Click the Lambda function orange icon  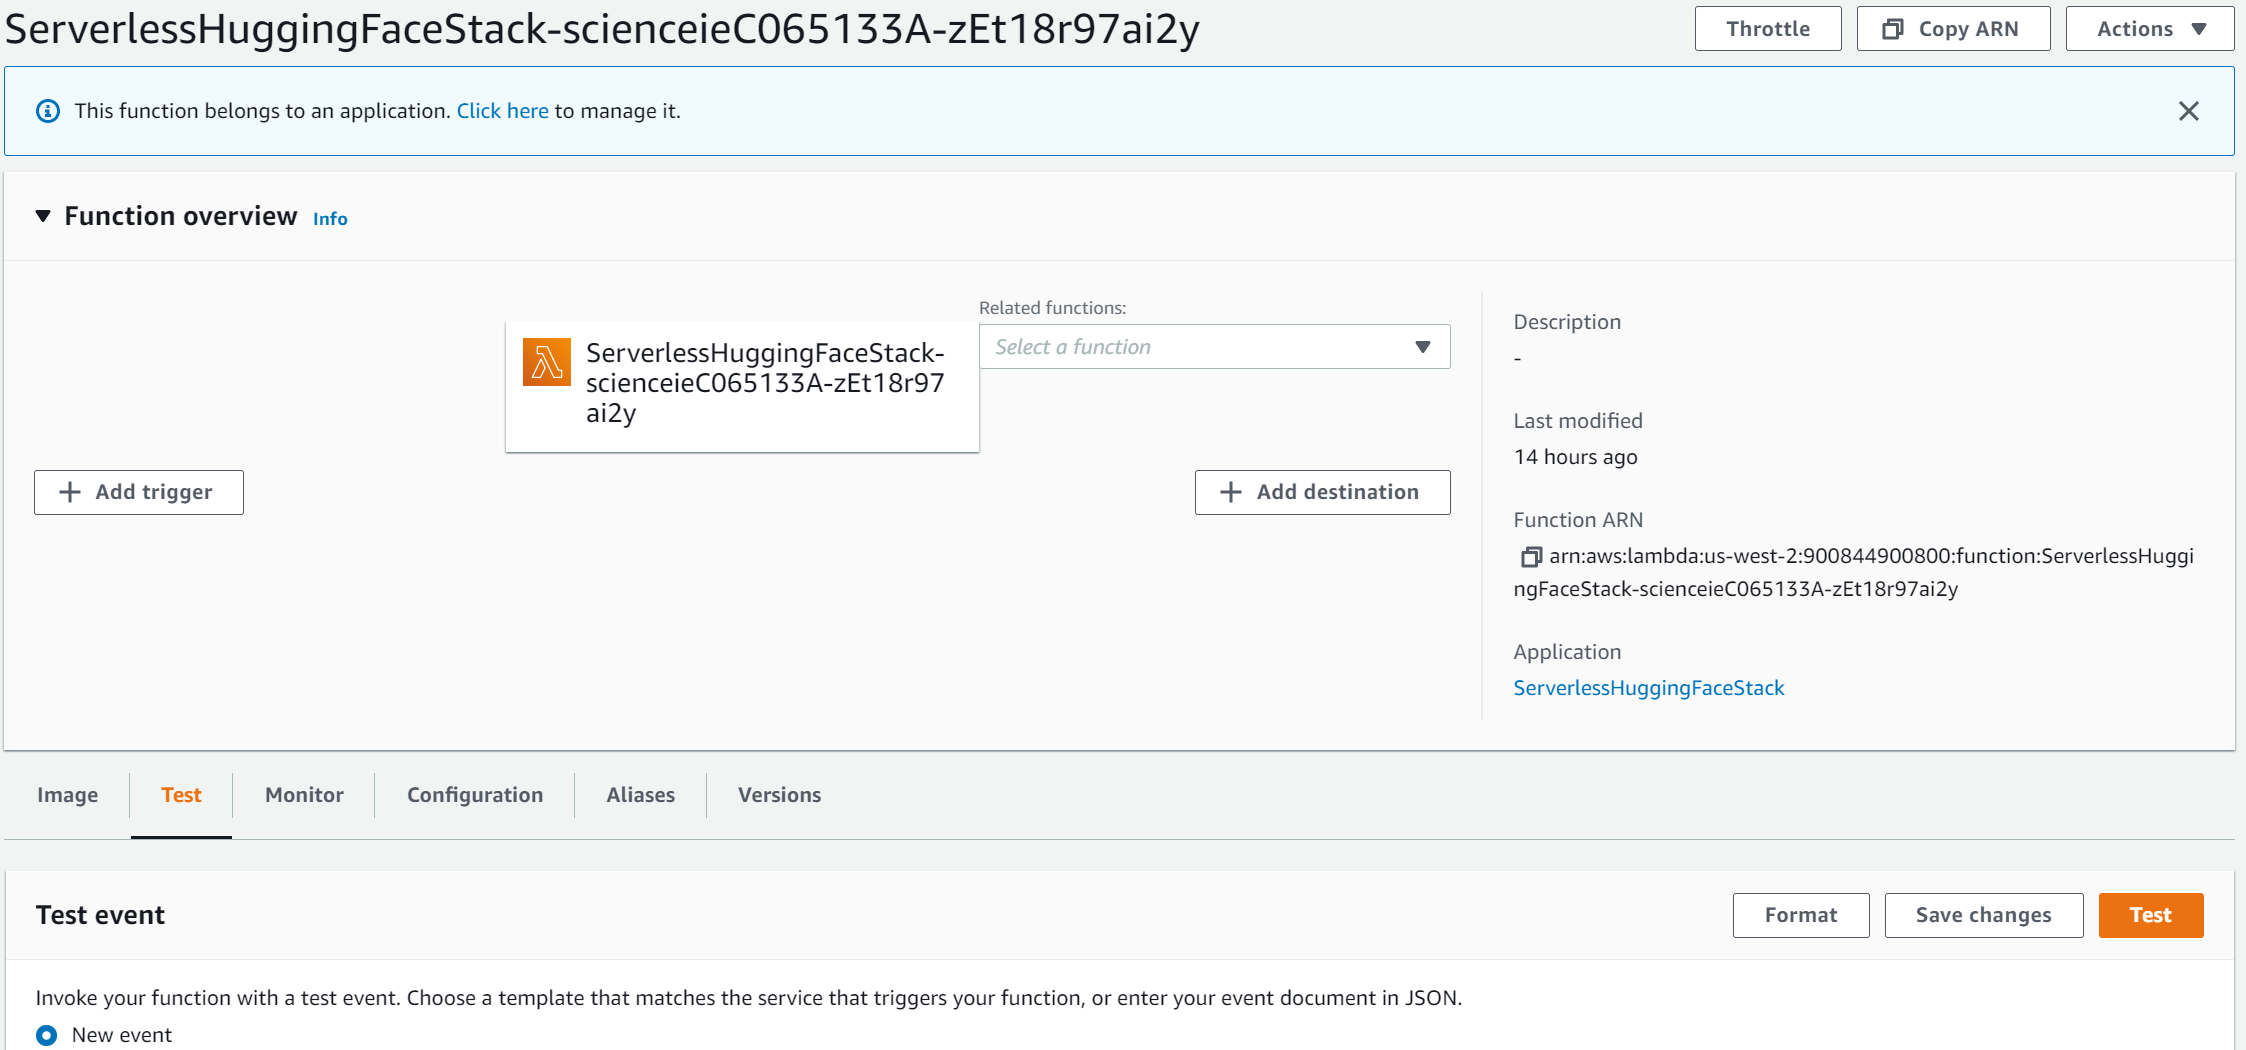coord(547,362)
